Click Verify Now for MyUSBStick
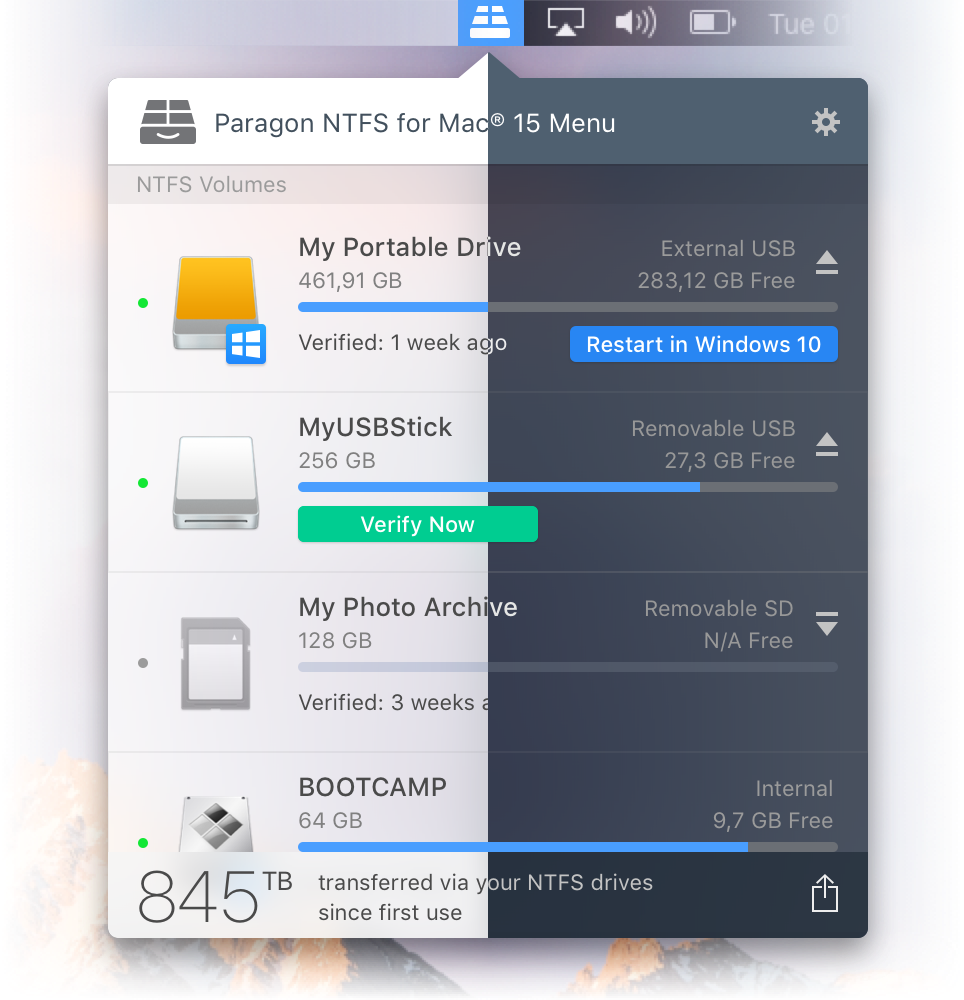964x1000 pixels. pos(418,524)
